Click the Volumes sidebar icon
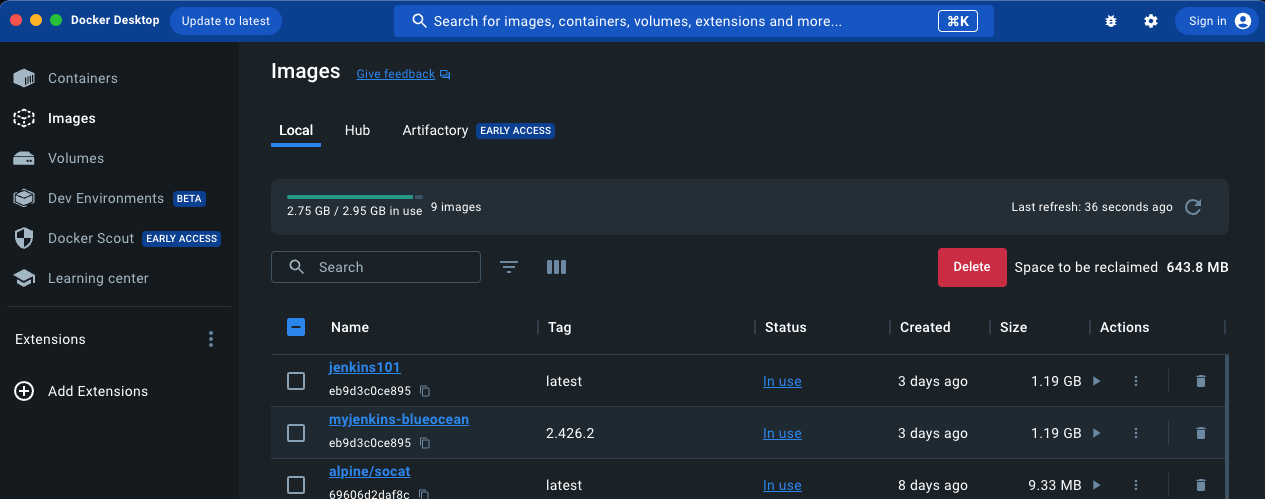Image resolution: width=1265 pixels, height=499 pixels. (24, 158)
